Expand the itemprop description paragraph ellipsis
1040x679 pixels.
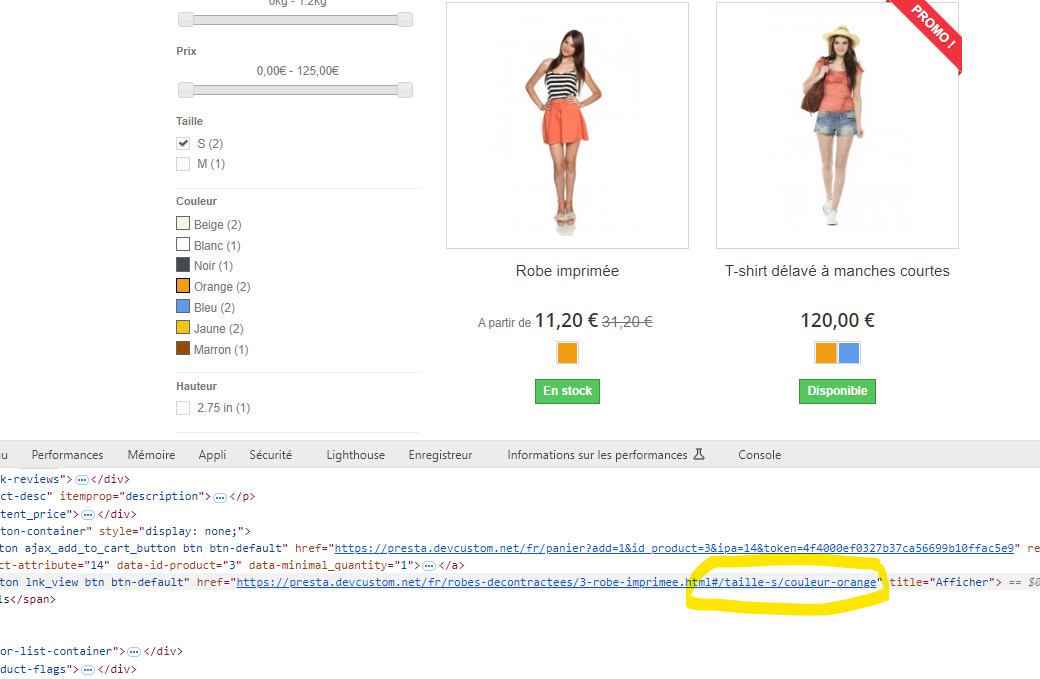[x=220, y=497]
